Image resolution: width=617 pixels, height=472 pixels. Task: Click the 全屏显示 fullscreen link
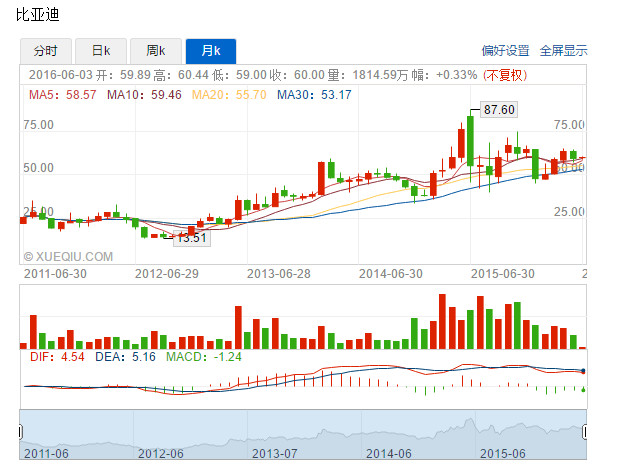point(563,51)
